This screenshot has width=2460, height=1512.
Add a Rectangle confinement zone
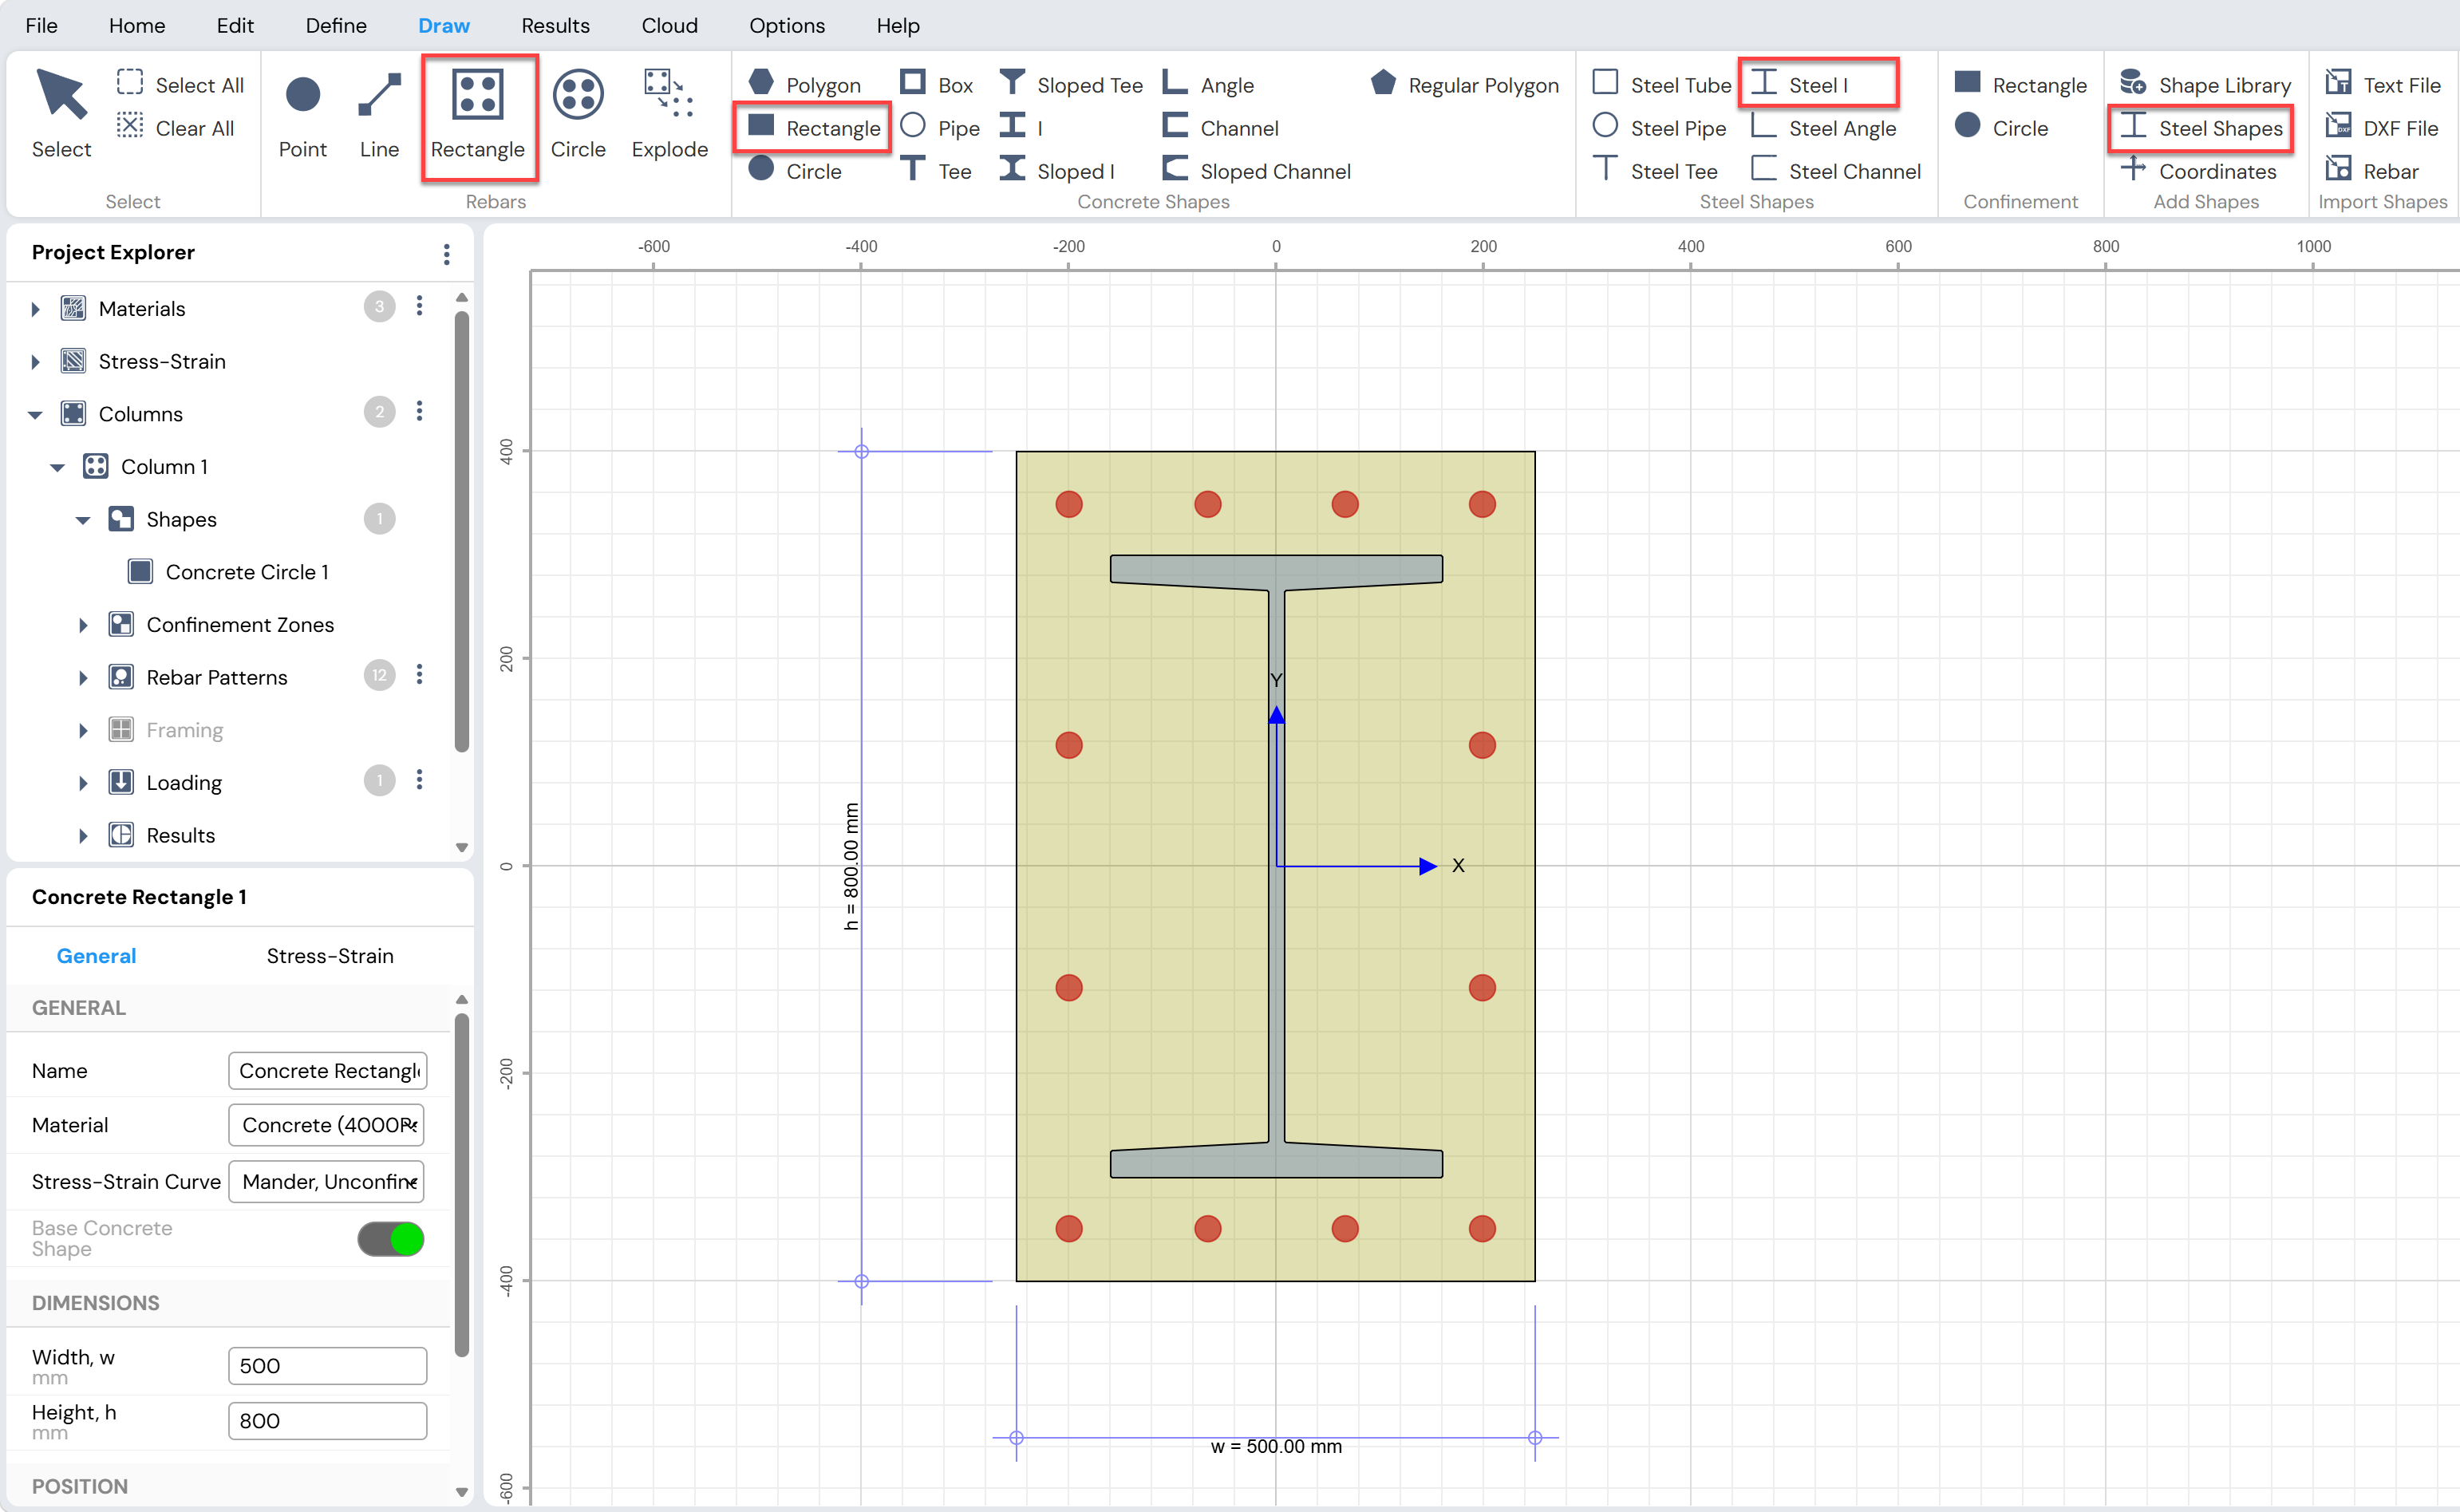click(2020, 85)
